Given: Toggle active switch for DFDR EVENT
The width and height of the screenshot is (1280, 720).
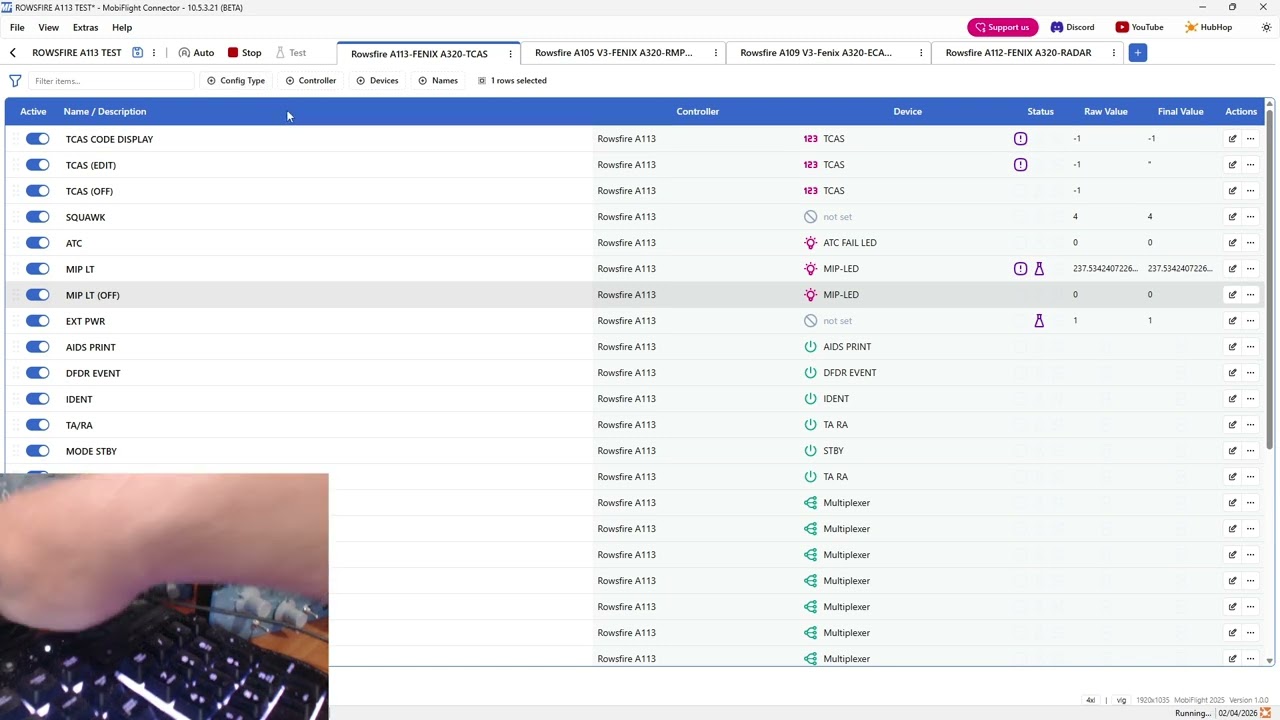Looking at the screenshot, I should point(38,373).
